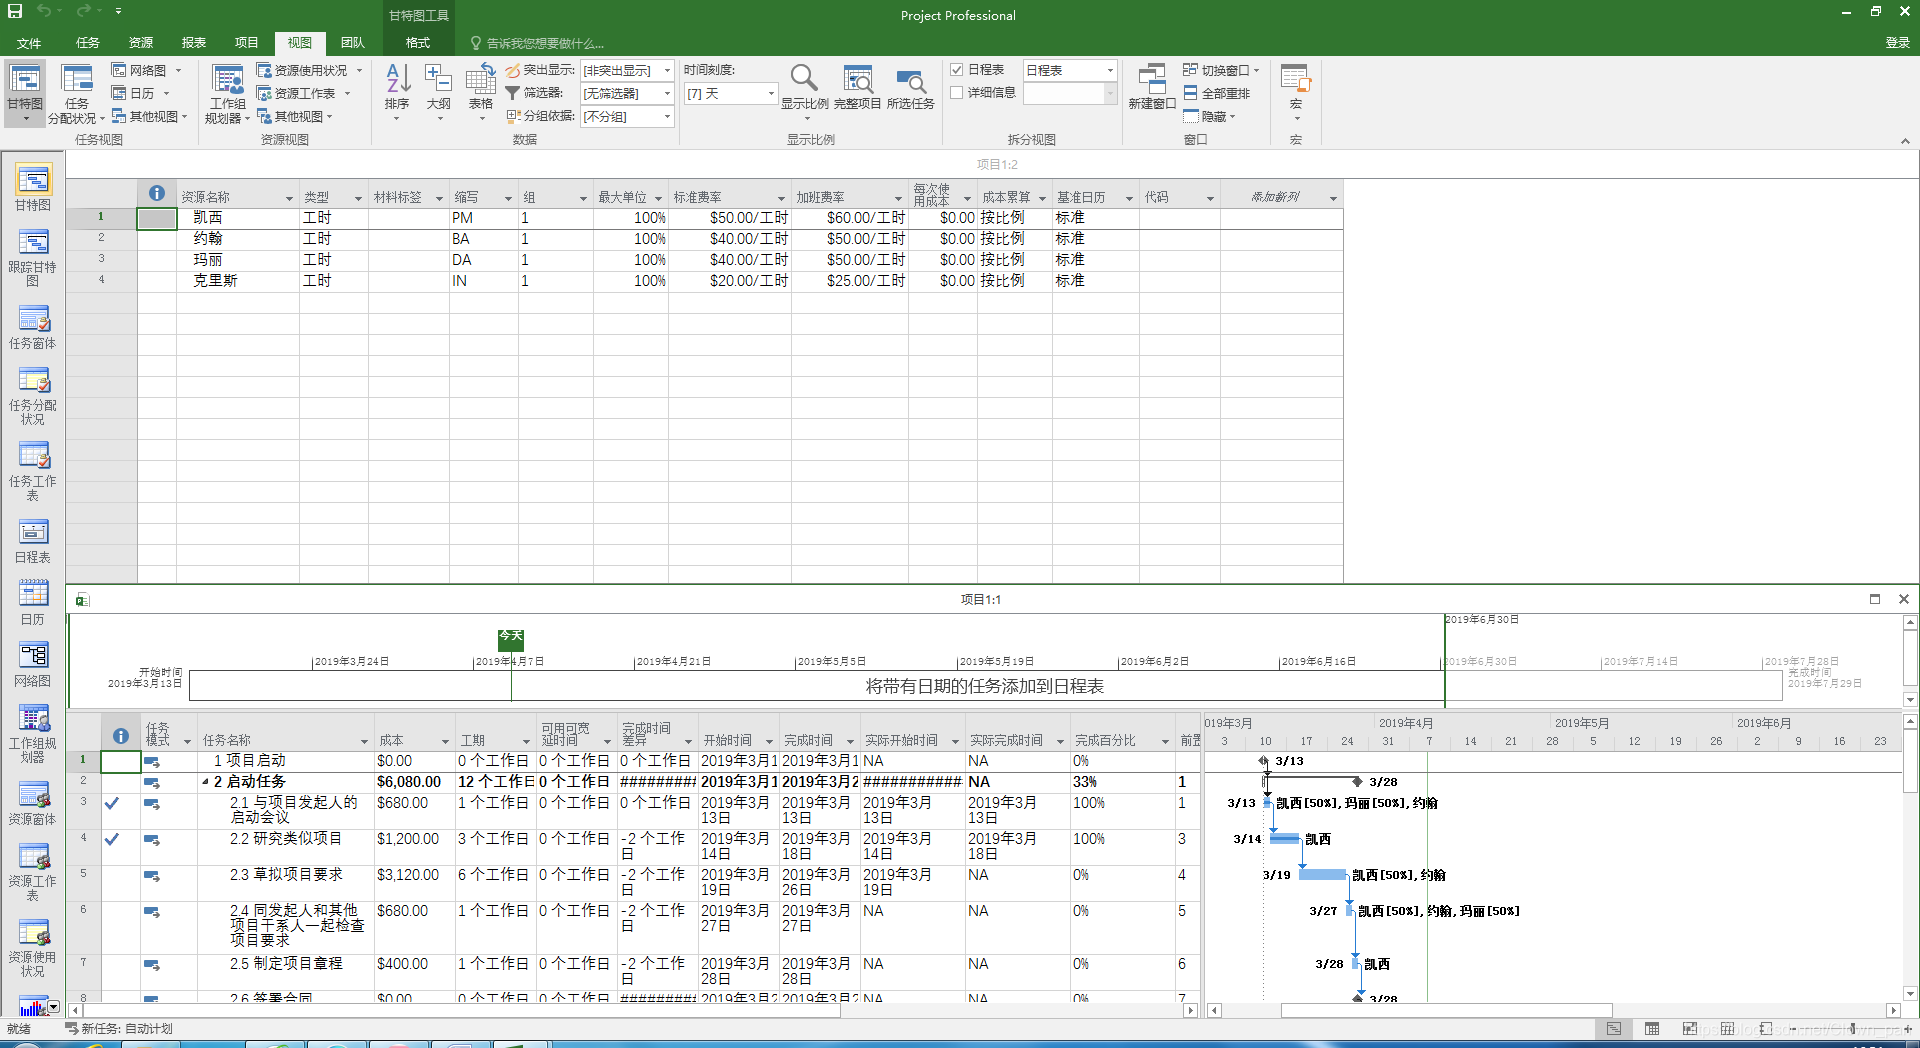Switch to the Project tab
This screenshot has height=1048, width=1920.
coord(247,43)
